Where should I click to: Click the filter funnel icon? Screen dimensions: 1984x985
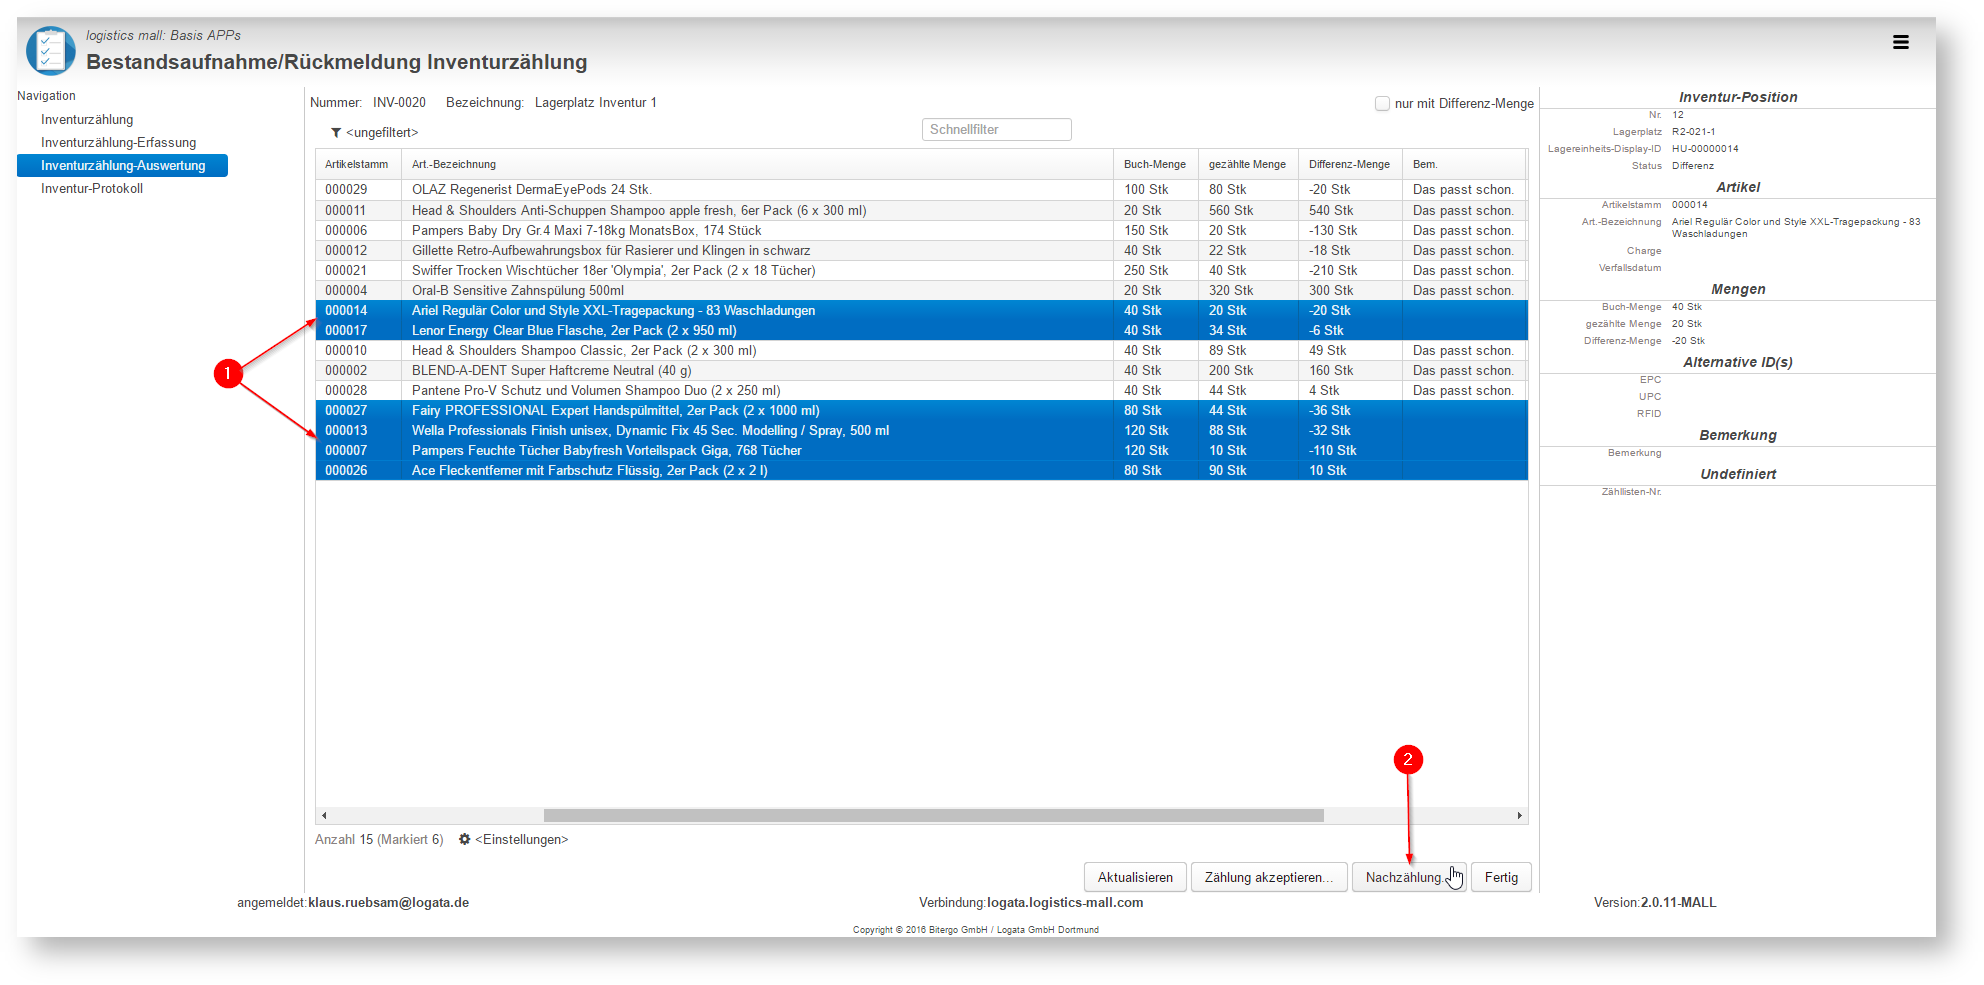click(336, 132)
